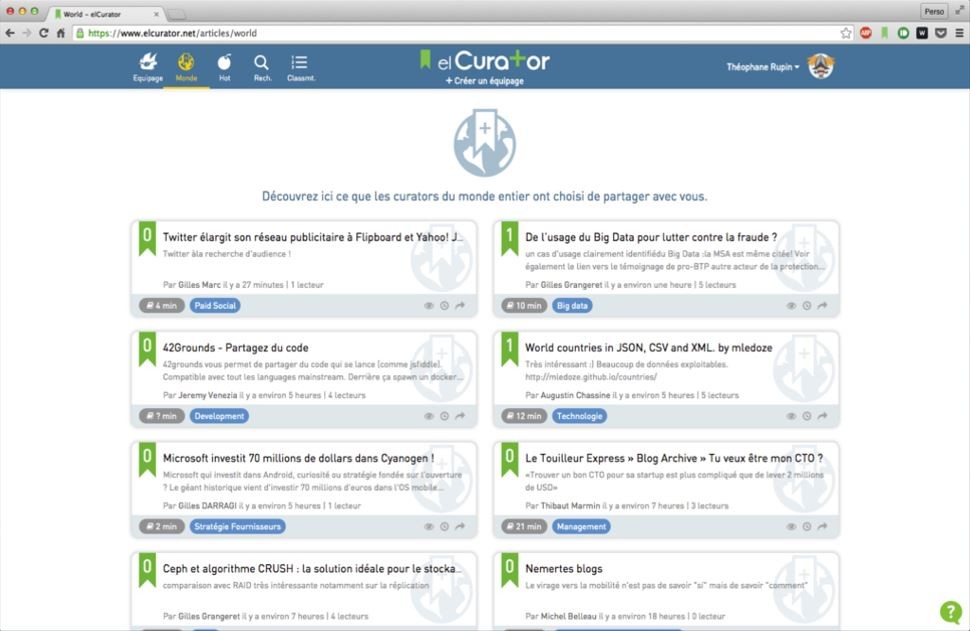Open the Nemertes blogs article

(564, 569)
